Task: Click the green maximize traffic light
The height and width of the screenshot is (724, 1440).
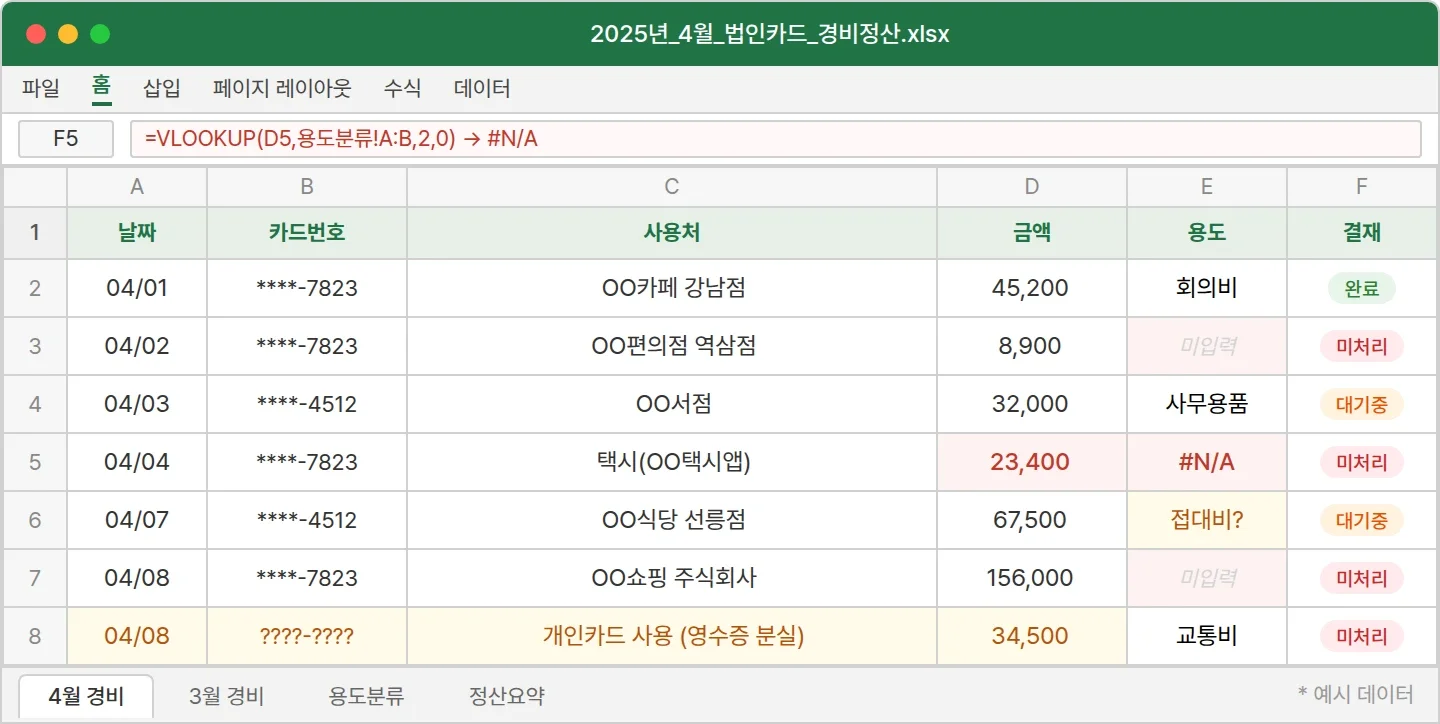Action: click(99, 32)
